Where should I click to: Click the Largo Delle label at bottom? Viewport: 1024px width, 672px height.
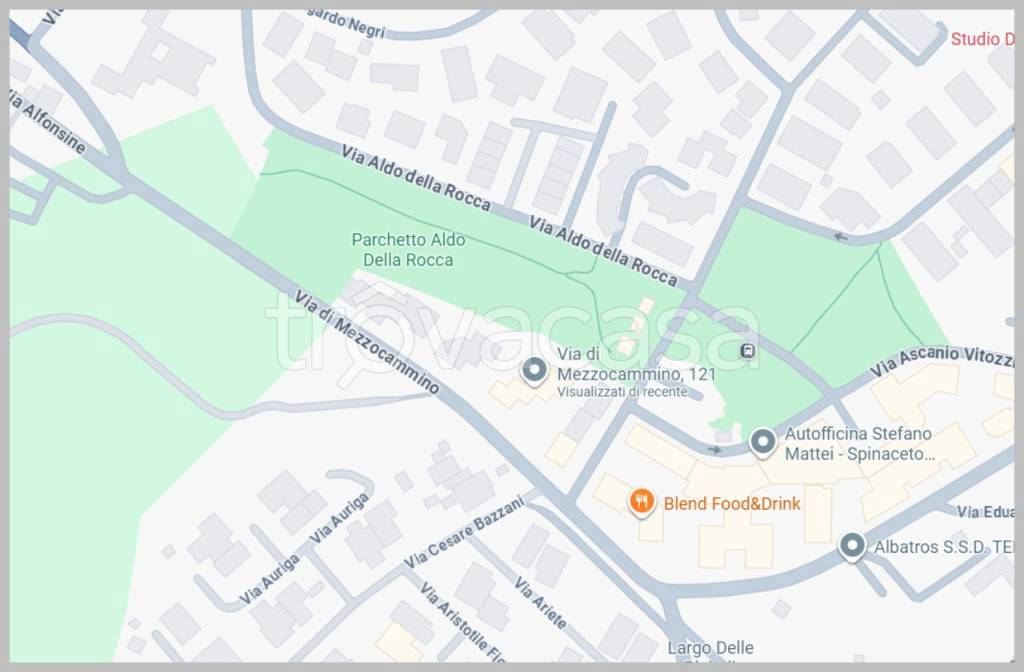[x=711, y=648]
